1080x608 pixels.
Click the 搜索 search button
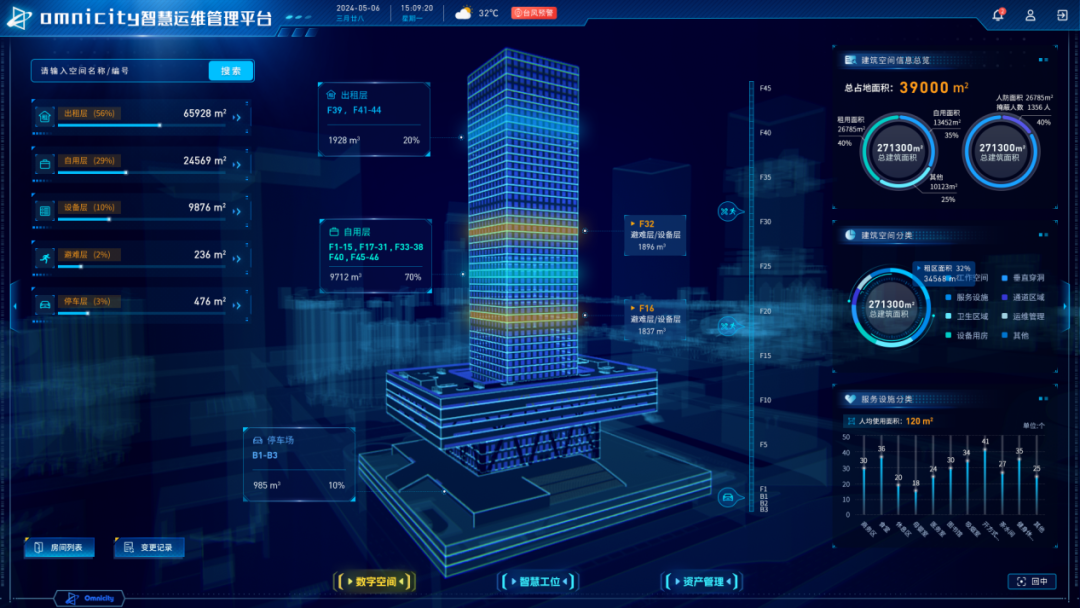[x=231, y=71]
